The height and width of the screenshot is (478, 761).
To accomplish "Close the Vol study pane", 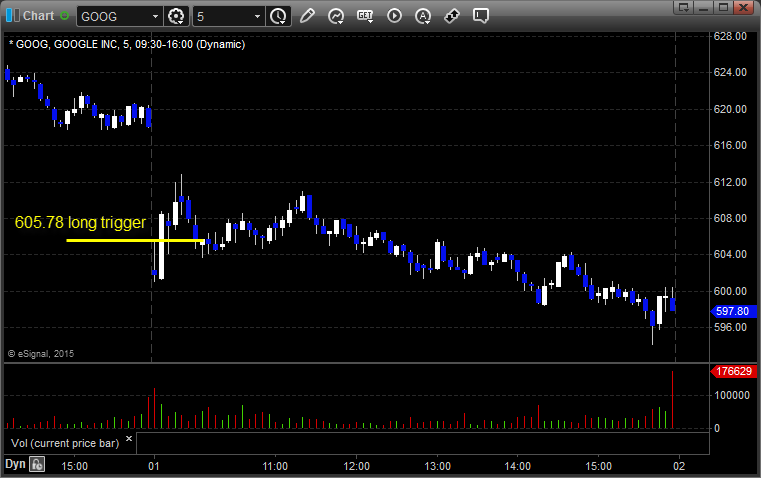I will pos(129,439).
